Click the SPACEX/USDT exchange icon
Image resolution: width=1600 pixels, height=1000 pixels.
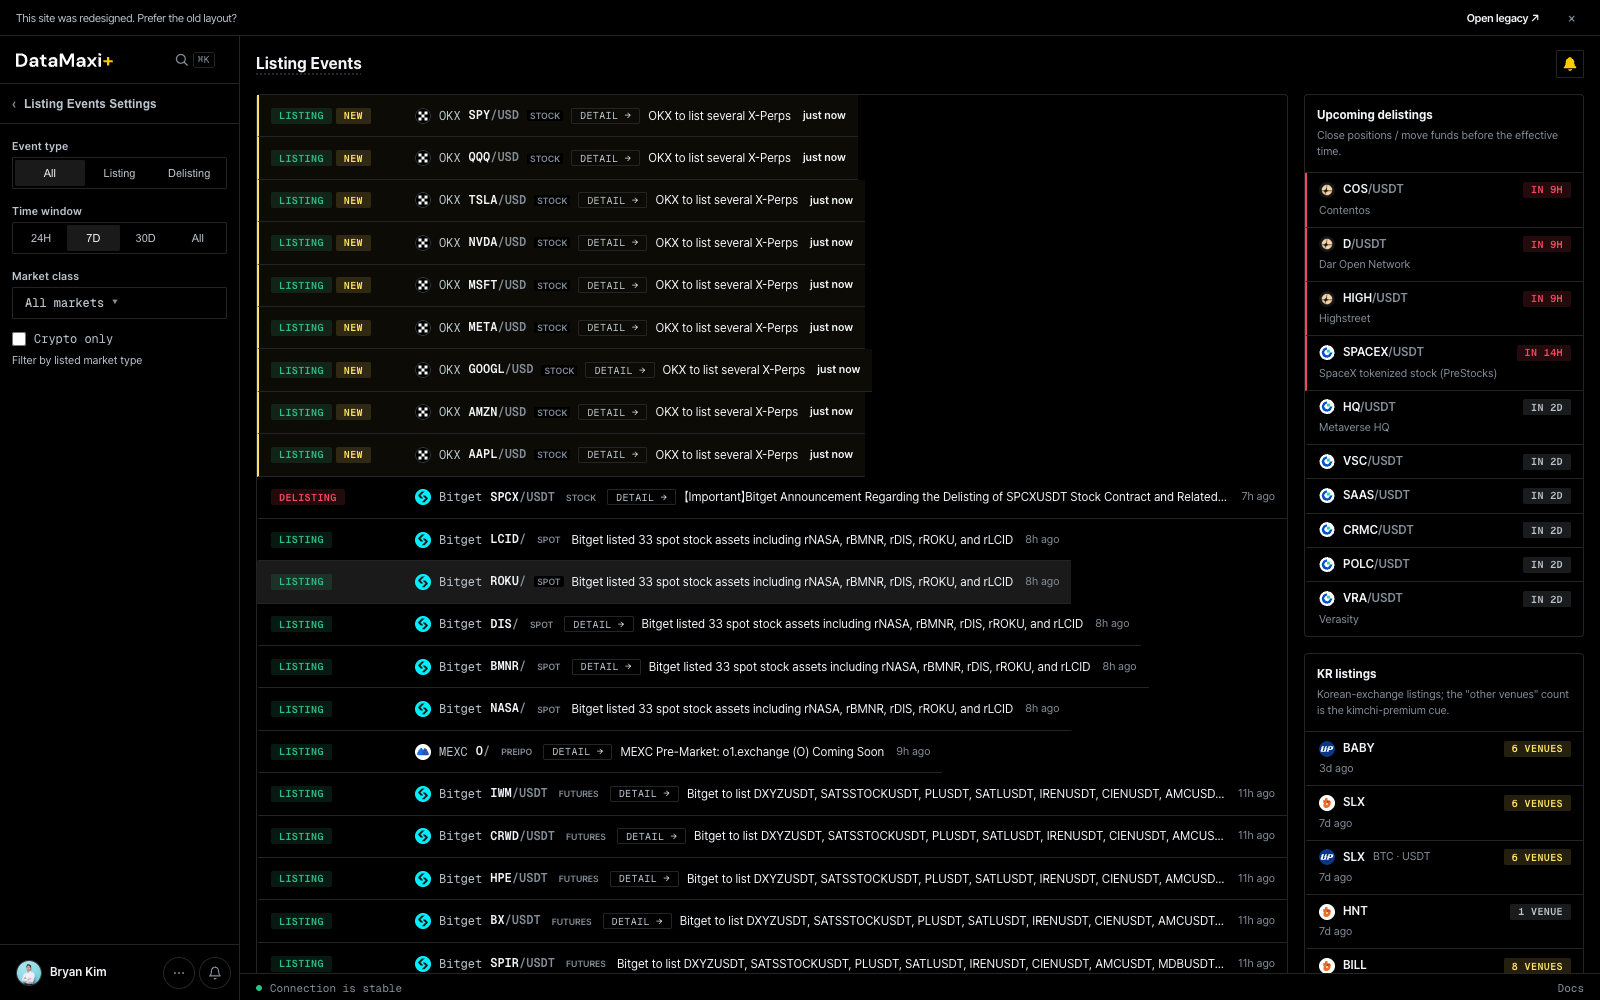pyautogui.click(x=1327, y=352)
